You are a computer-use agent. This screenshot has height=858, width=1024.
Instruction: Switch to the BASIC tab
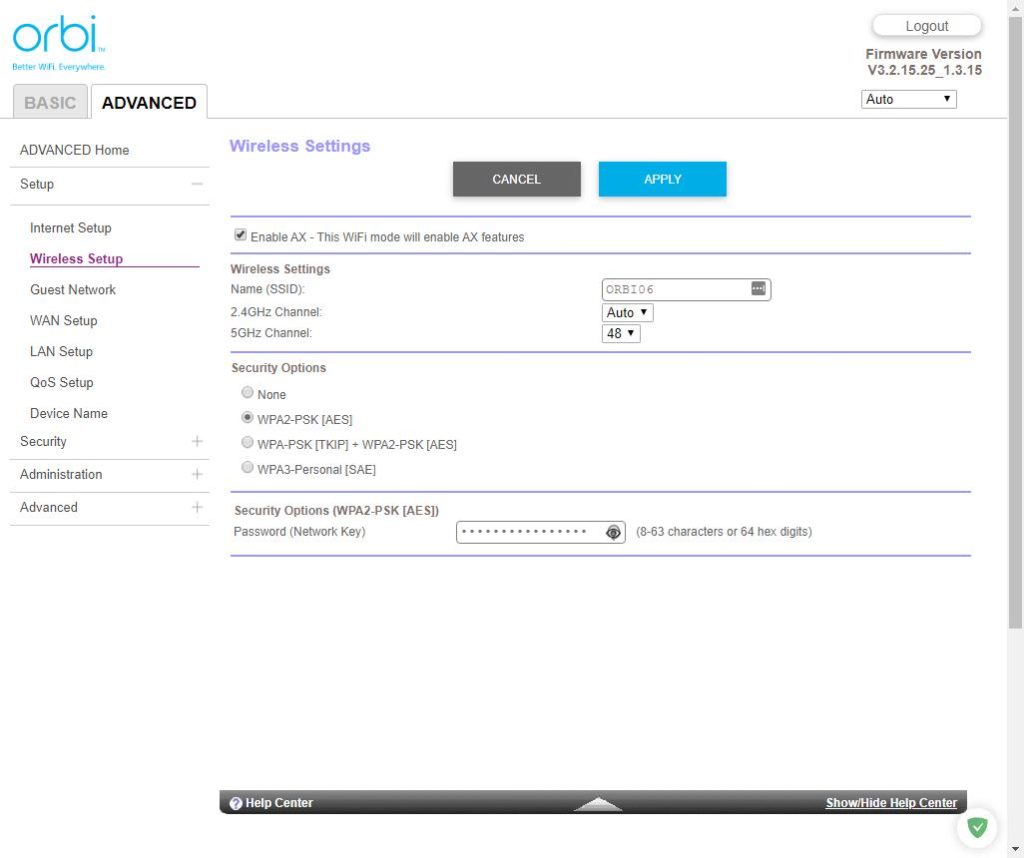click(x=50, y=103)
